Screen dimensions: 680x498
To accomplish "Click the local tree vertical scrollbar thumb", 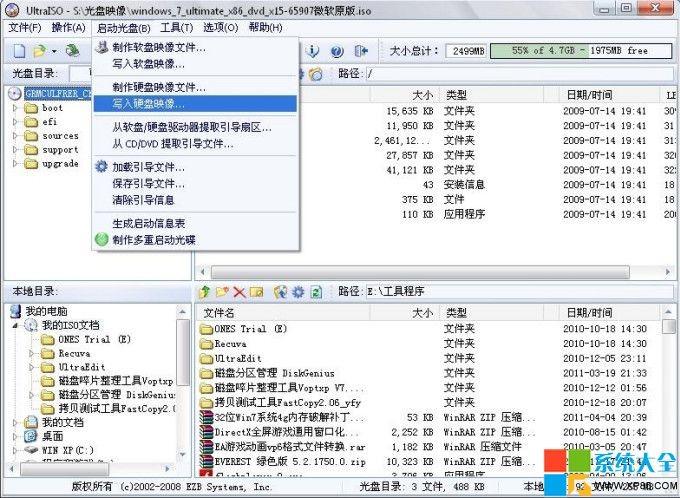I will [183, 352].
